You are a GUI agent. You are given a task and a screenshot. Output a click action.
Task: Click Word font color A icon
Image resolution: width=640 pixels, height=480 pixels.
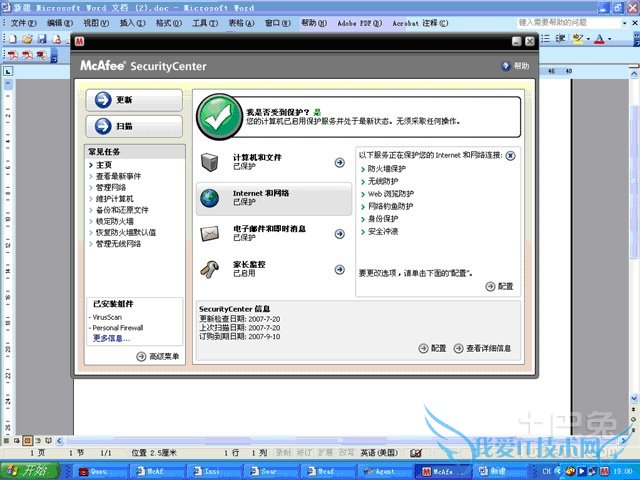[599, 39]
